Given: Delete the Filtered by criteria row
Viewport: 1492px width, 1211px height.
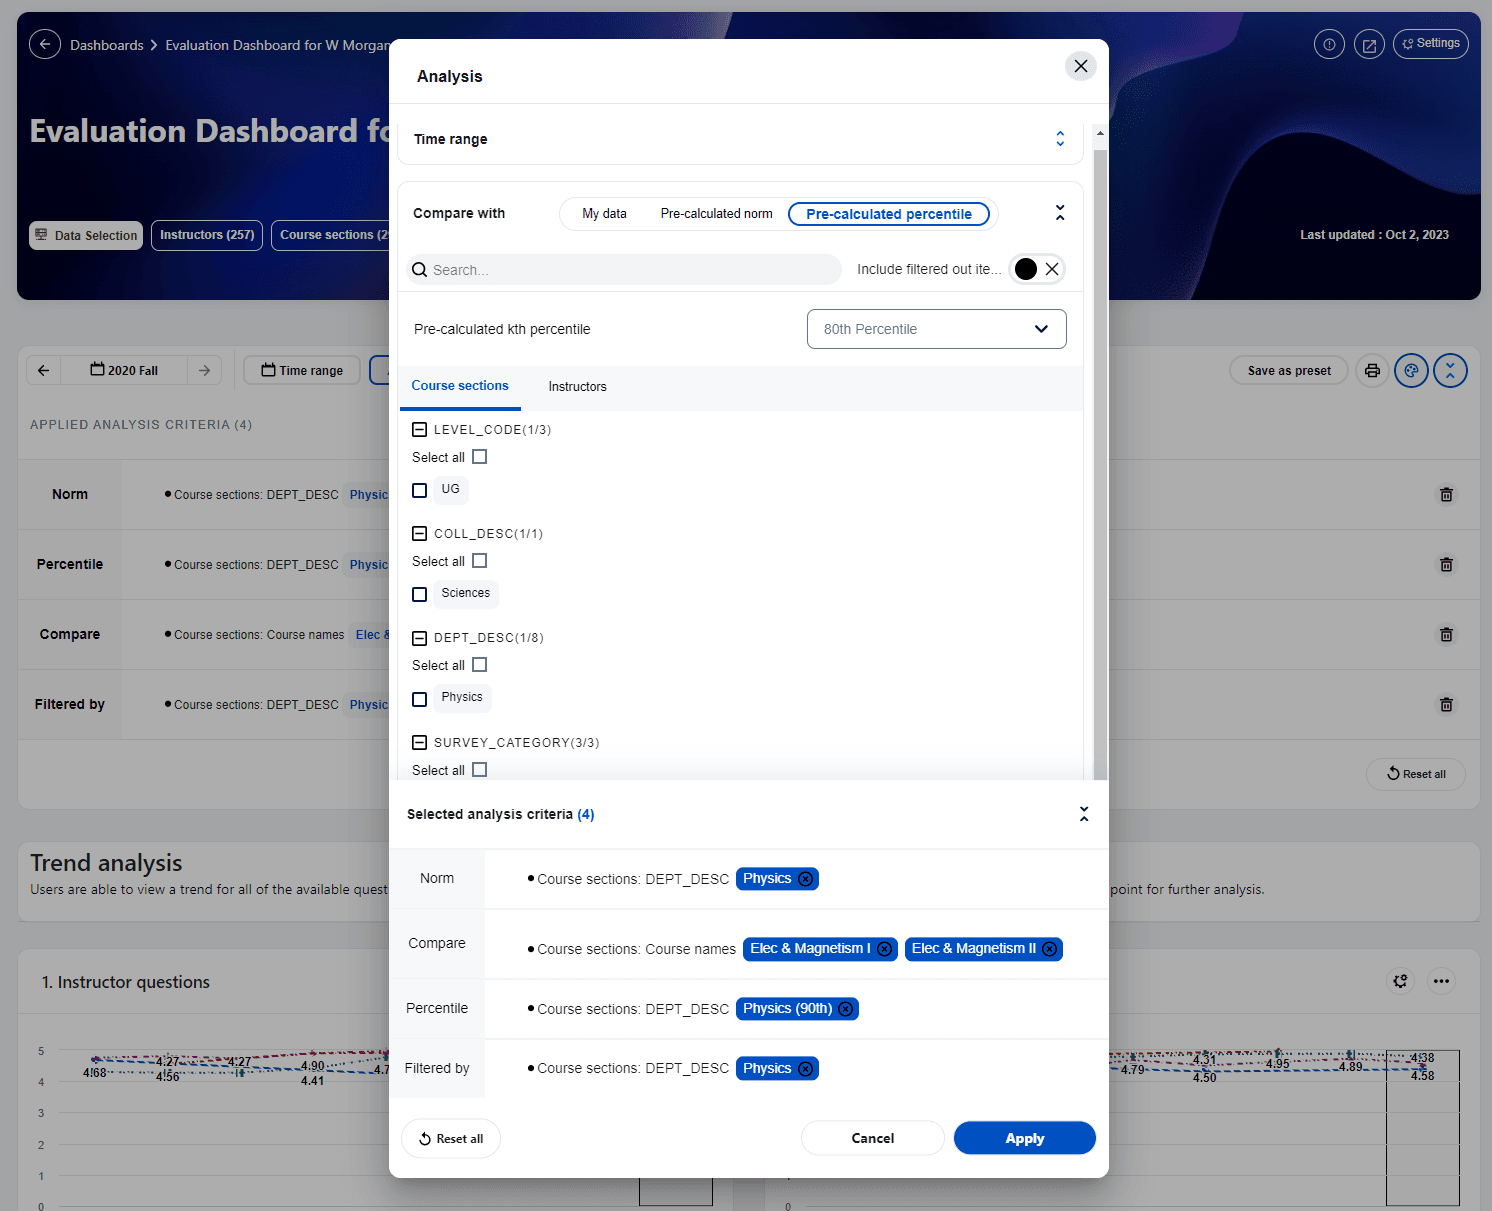Looking at the screenshot, I should (1446, 705).
